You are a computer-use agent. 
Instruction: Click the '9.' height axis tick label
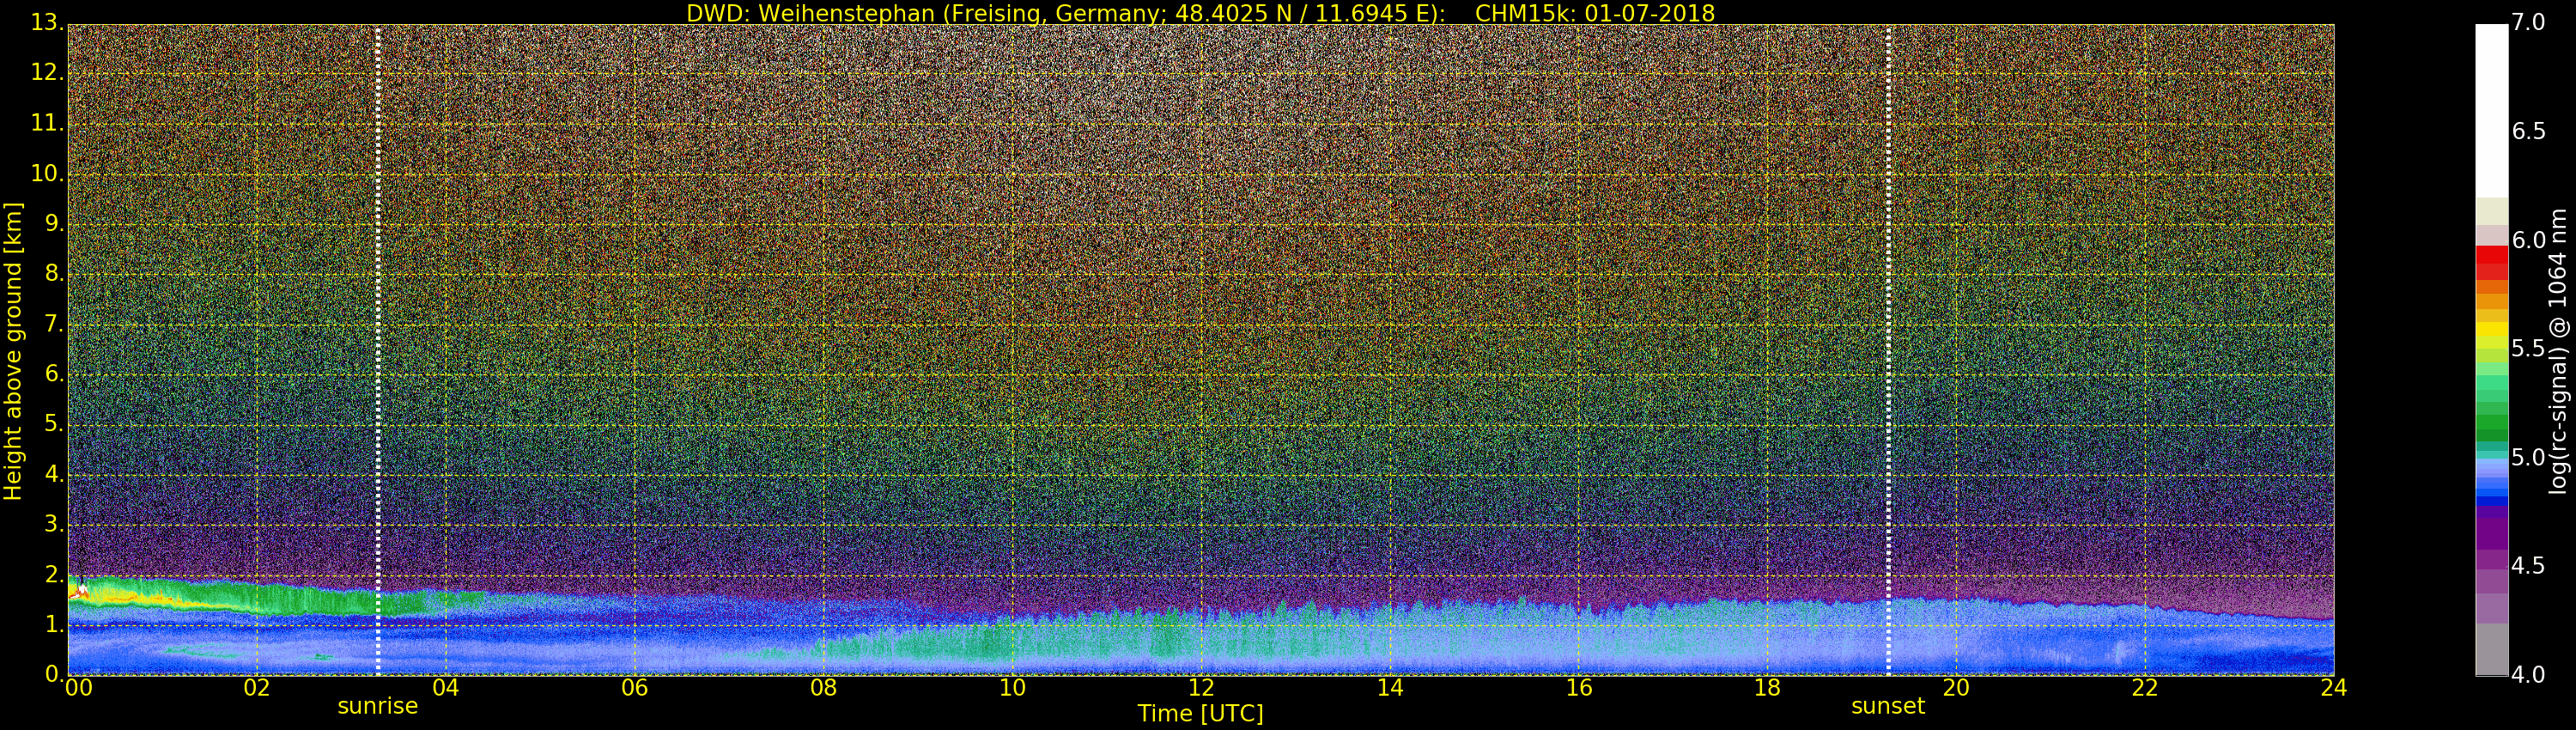[54, 224]
